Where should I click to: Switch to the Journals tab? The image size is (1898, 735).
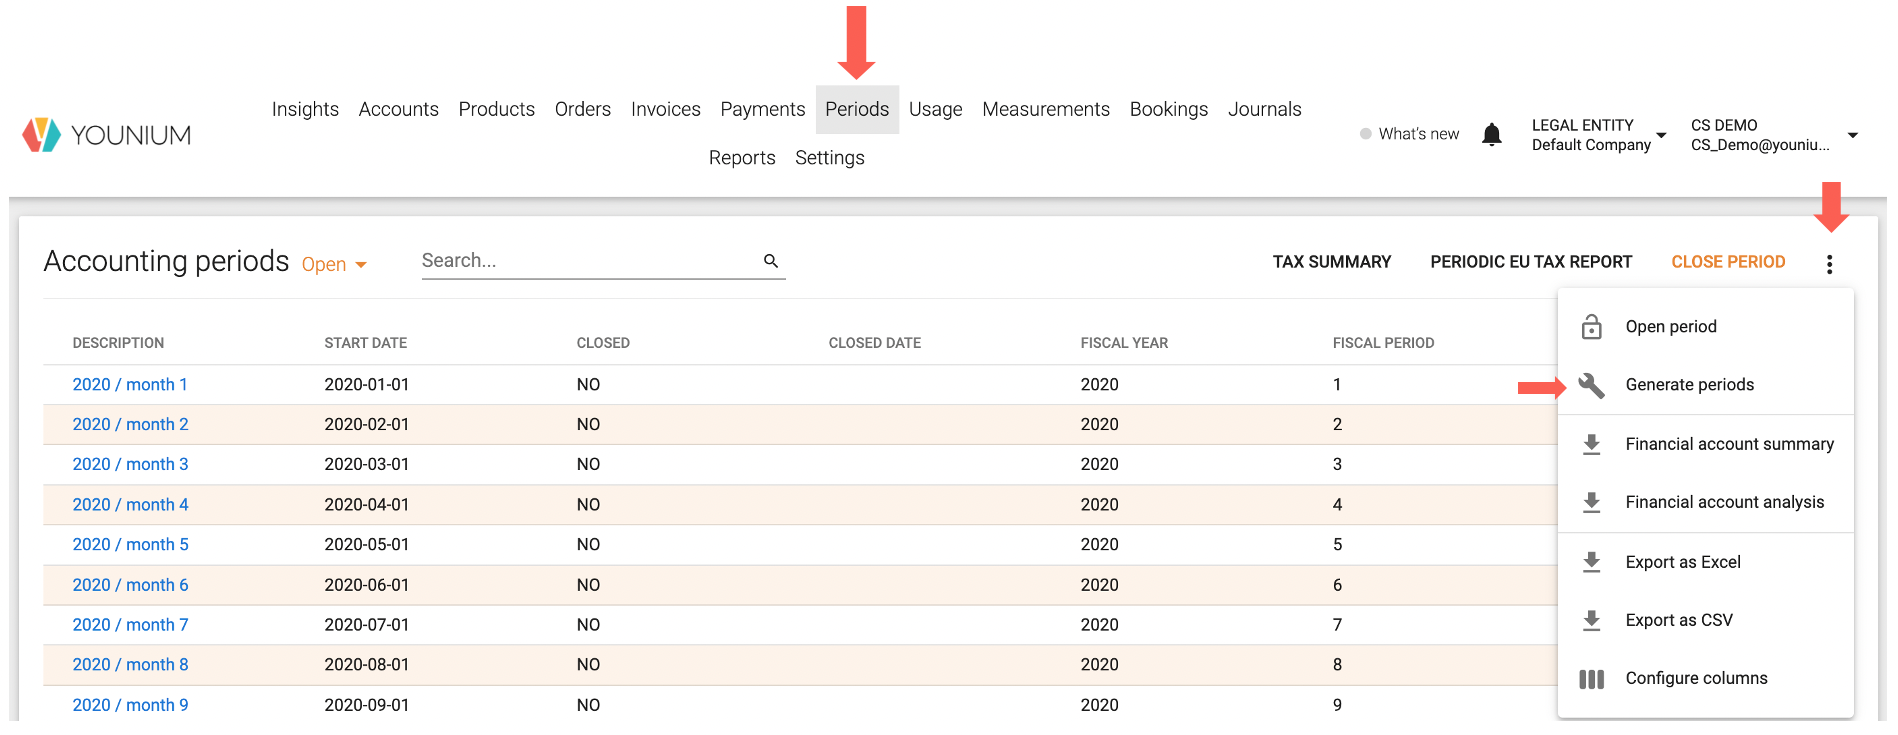tap(1264, 109)
